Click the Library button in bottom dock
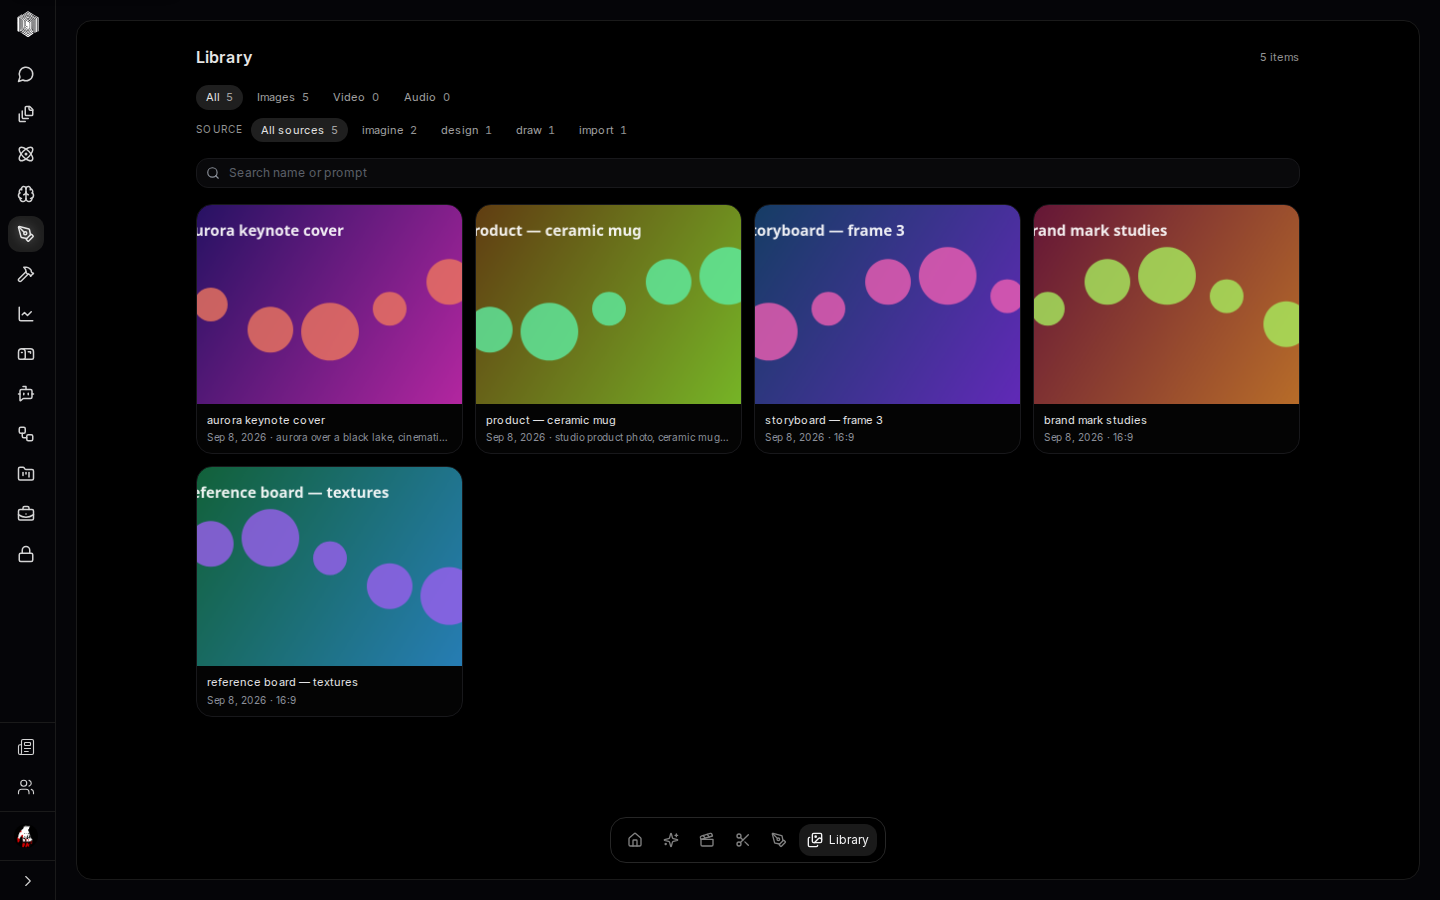Image resolution: width=1440 pixels, height=900 pixels. [838, 840]
